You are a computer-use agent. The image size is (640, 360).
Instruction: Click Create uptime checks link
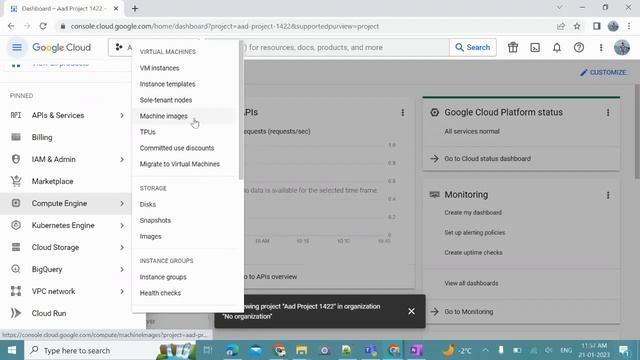[473, 253]
